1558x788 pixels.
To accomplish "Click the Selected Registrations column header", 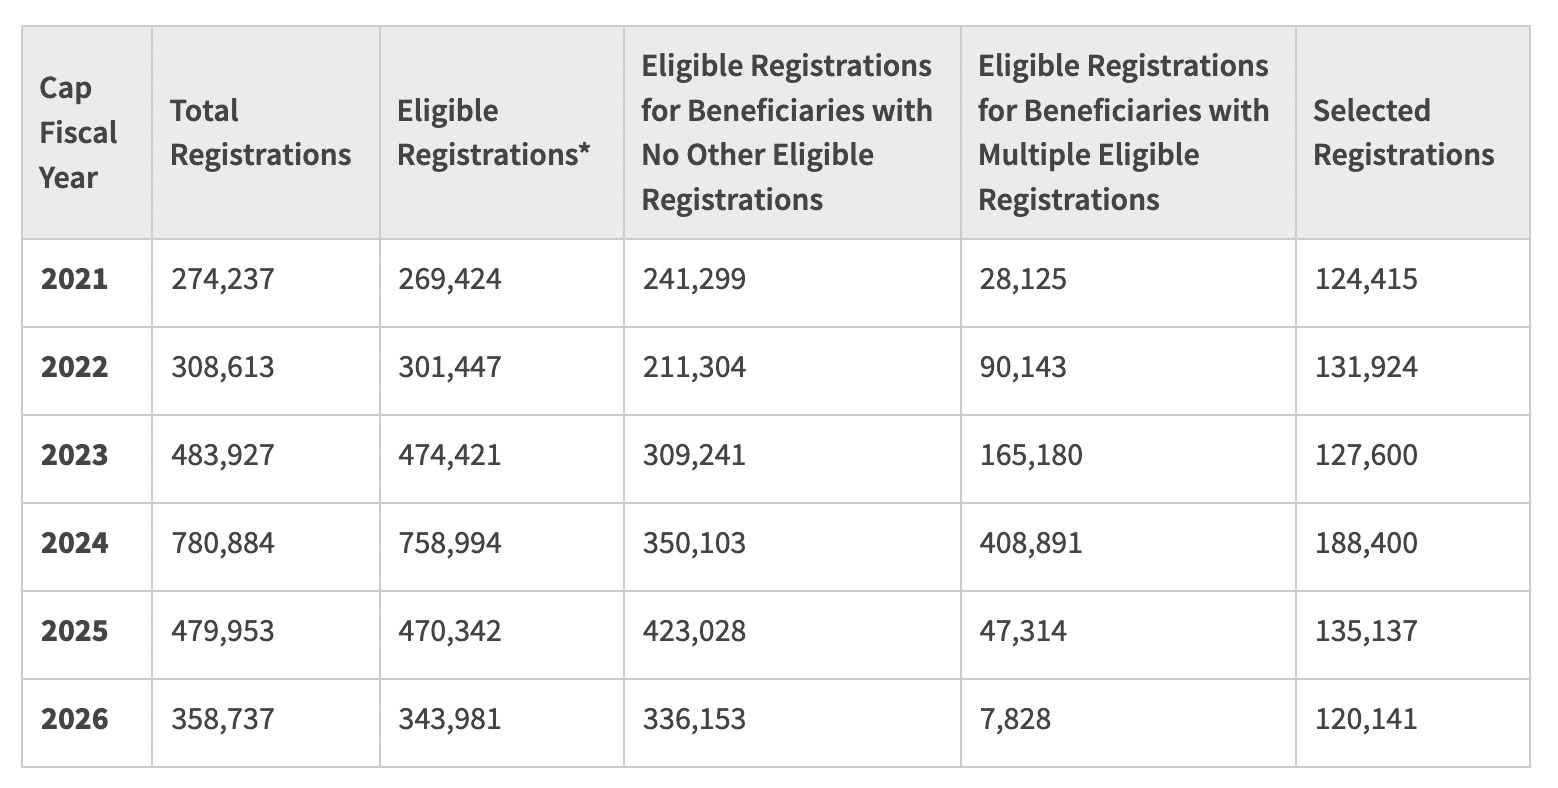I will (1403, 133).
